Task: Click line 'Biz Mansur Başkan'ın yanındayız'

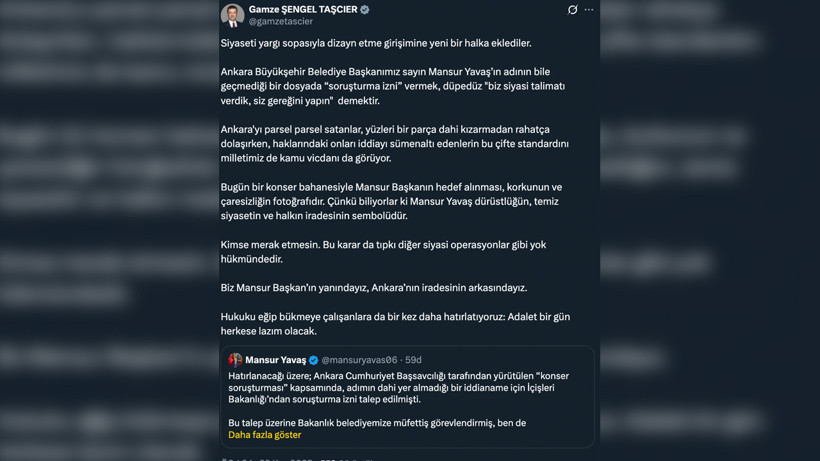Action: (x=374, y=288)
